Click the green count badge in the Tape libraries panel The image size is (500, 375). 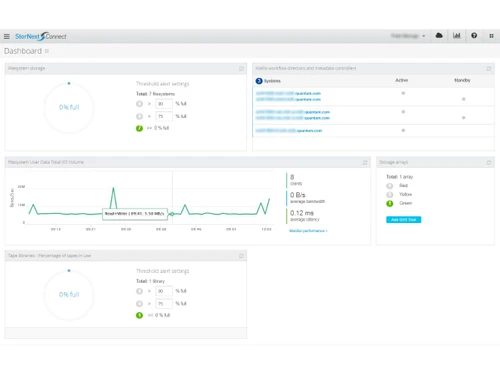point(139,315)
